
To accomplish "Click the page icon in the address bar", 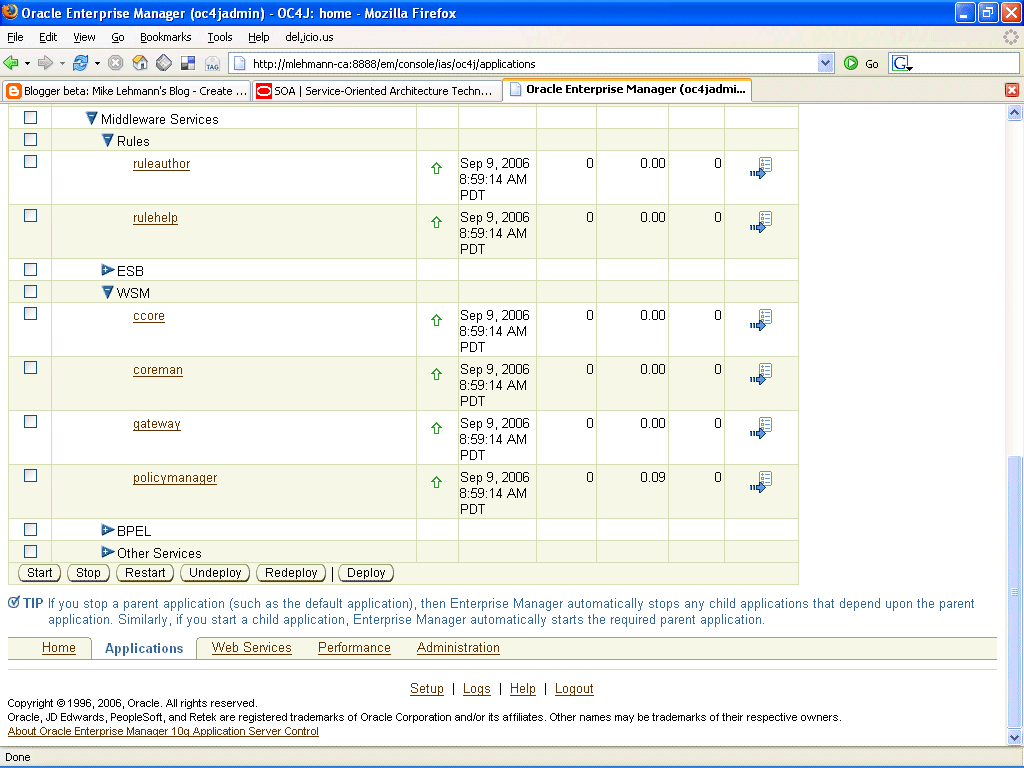I will coord(240,63).
